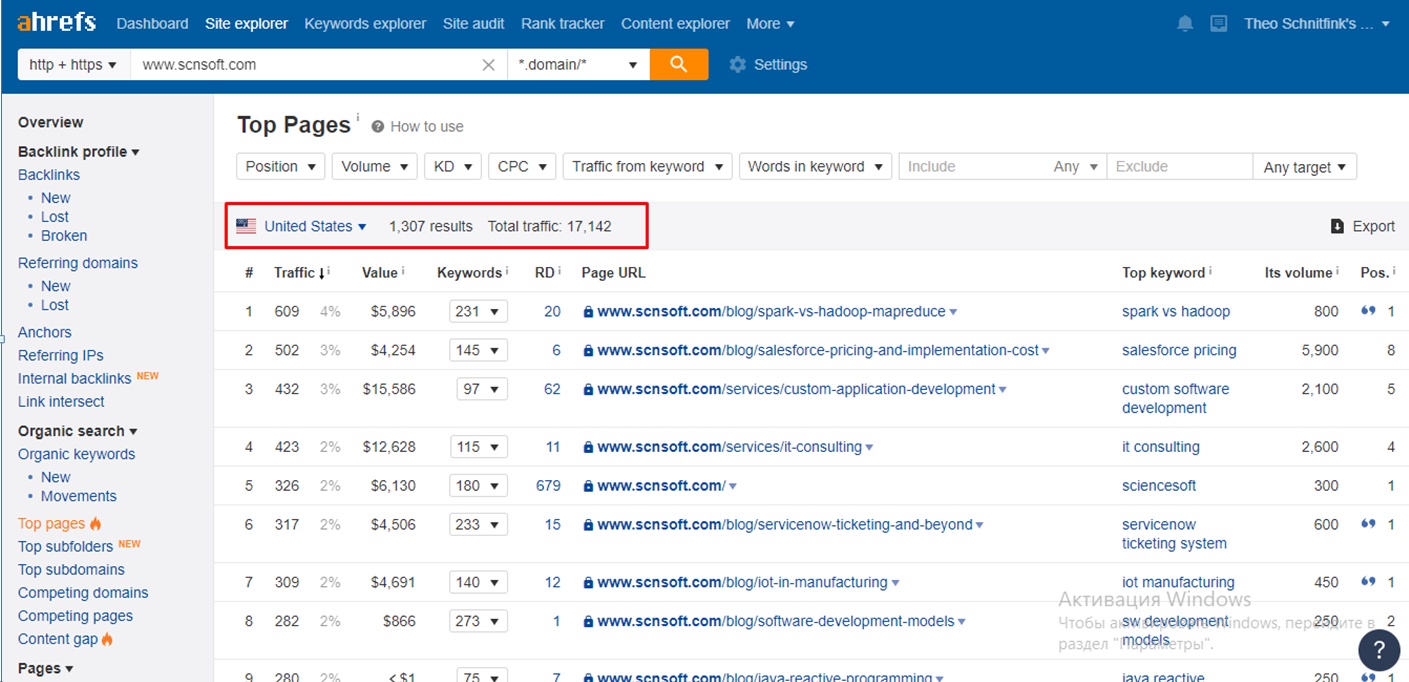Image resolution: width=1409 pixels, height=682 pixels.
Task: Click the featured snippet quote icon for spark vs hadoop
Action: click(x=1368, y=311)
